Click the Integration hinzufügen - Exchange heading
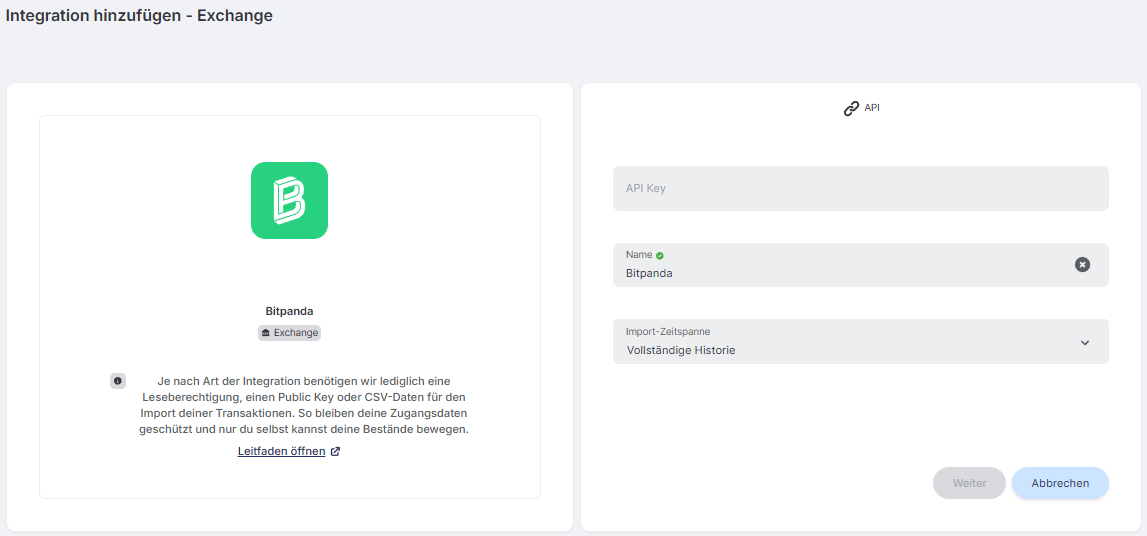The image size is (1147, 536). (140, 15)
